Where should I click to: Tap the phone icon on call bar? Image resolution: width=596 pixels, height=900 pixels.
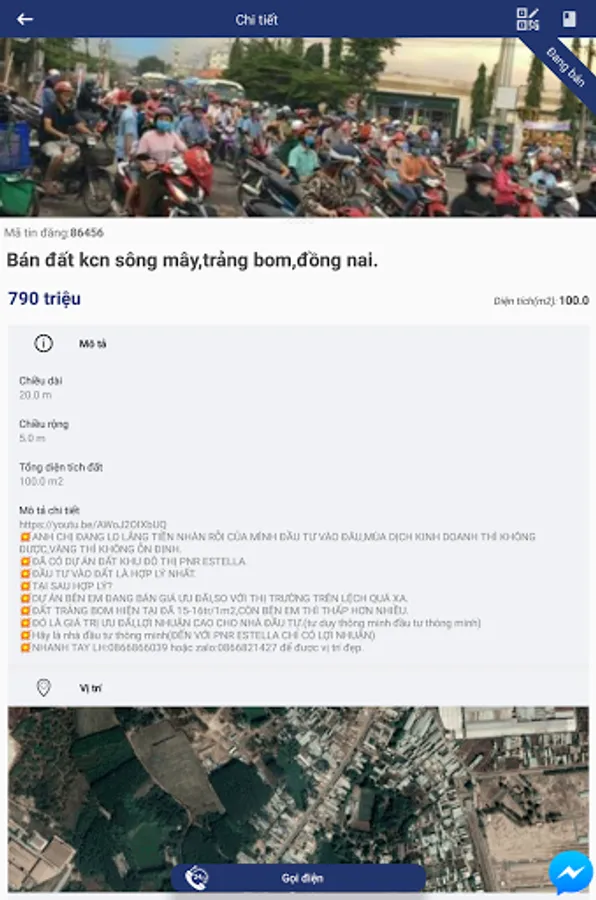197,878
